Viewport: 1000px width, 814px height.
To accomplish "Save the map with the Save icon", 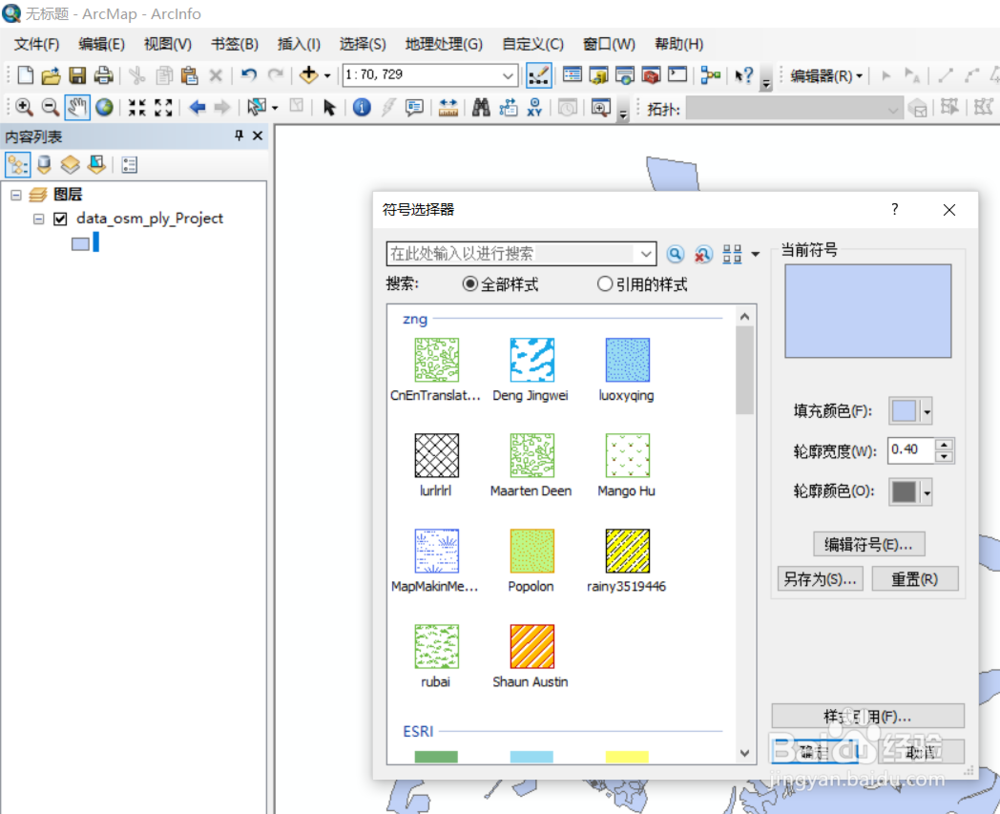I will 77,76.
